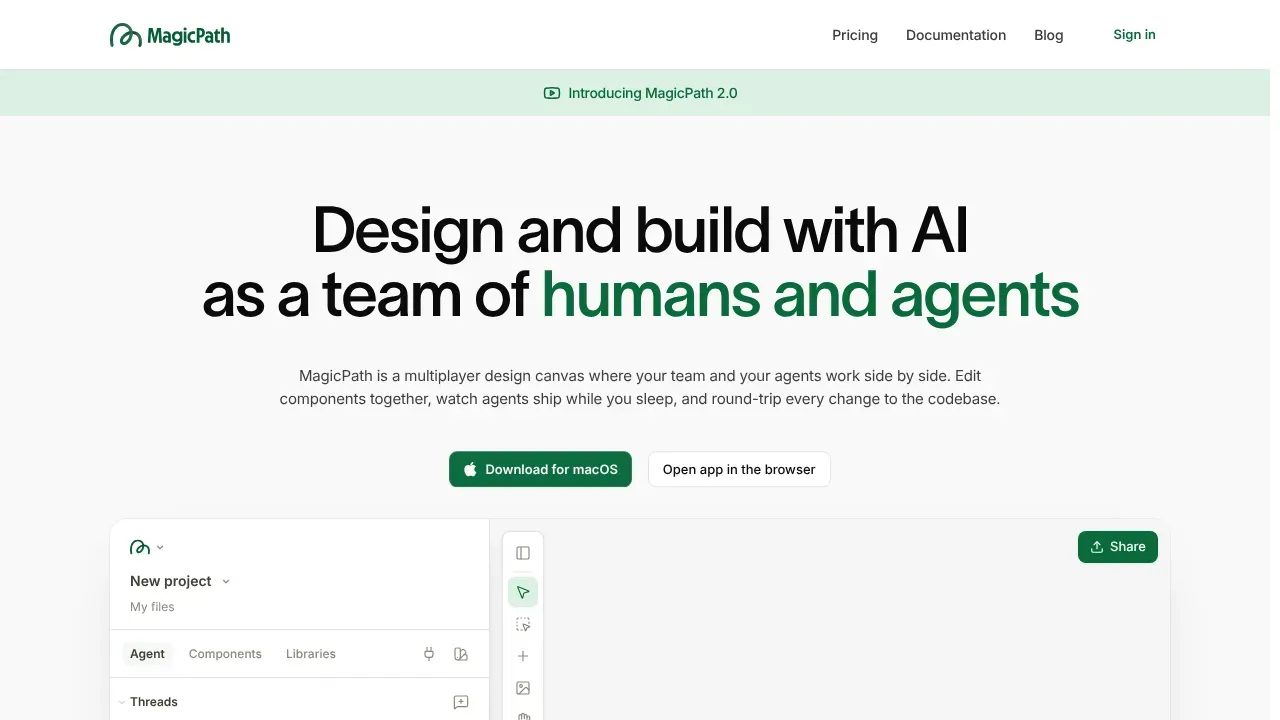Open the Pricing page
Screen dimensions: 1280x720
click(855, 35)
